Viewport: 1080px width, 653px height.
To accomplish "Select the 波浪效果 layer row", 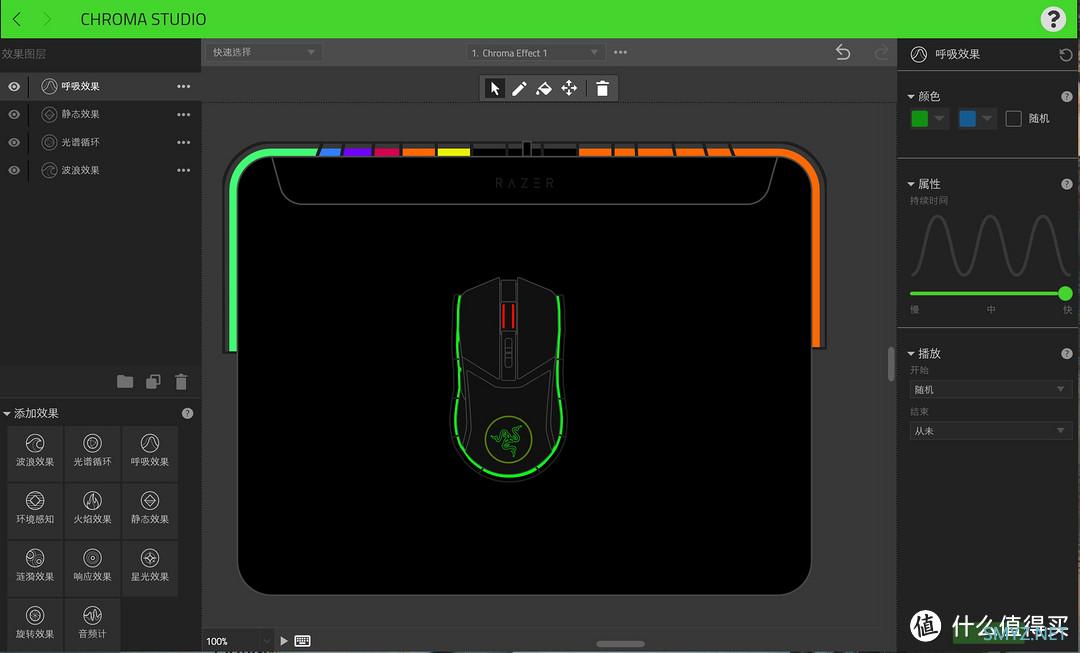I will tap(101, 170).
